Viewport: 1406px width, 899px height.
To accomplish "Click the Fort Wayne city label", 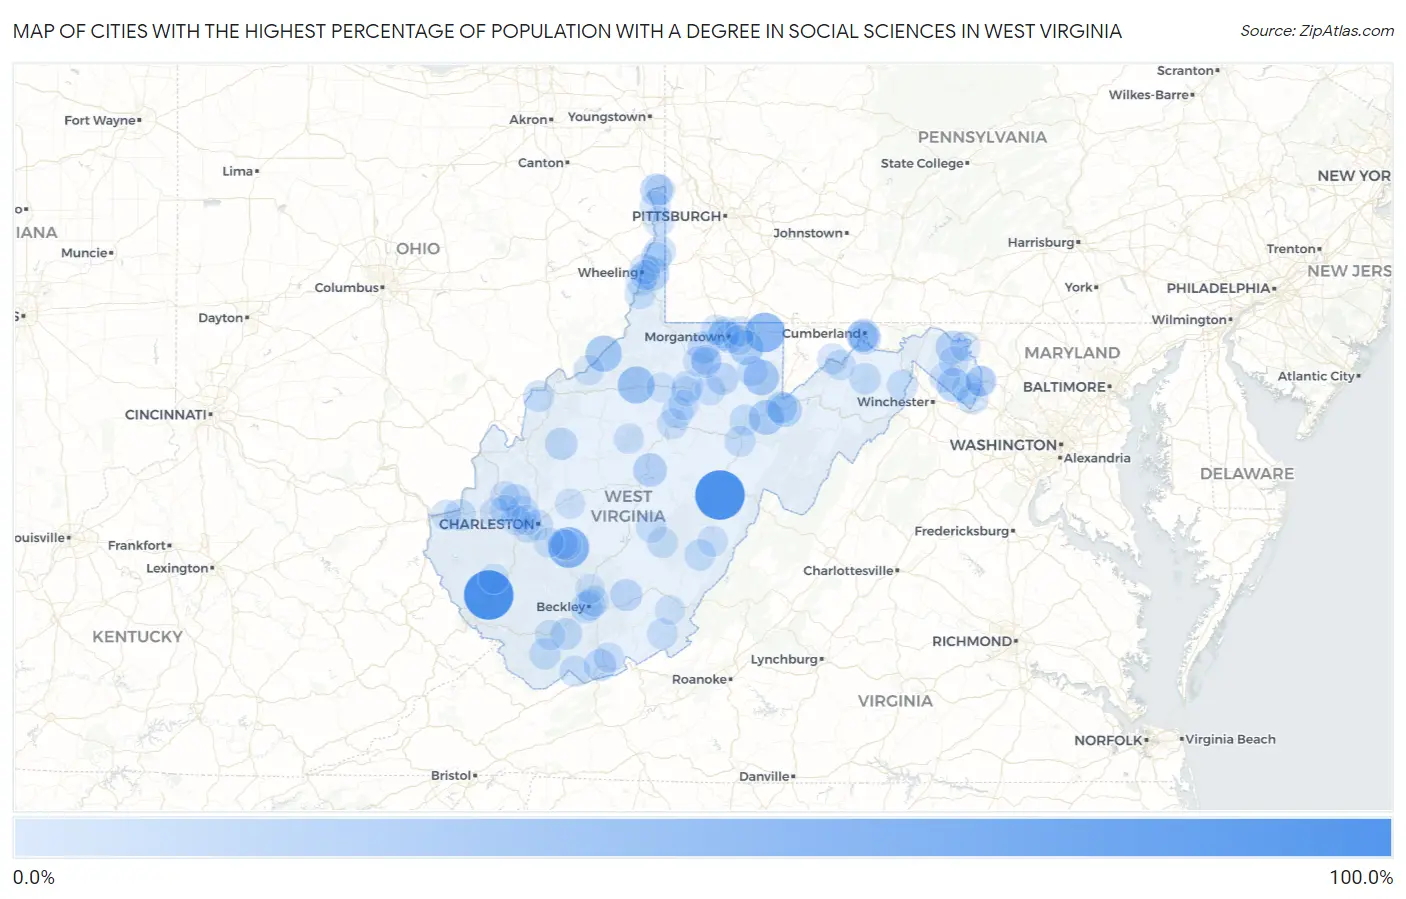I will [x=100, y=121].
